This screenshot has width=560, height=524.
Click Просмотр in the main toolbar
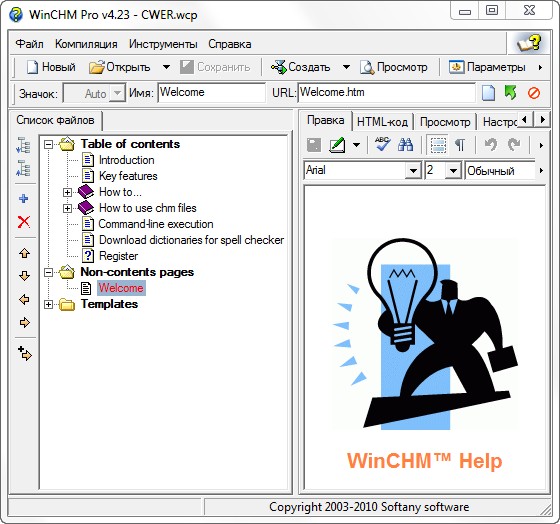pos(394,67)
